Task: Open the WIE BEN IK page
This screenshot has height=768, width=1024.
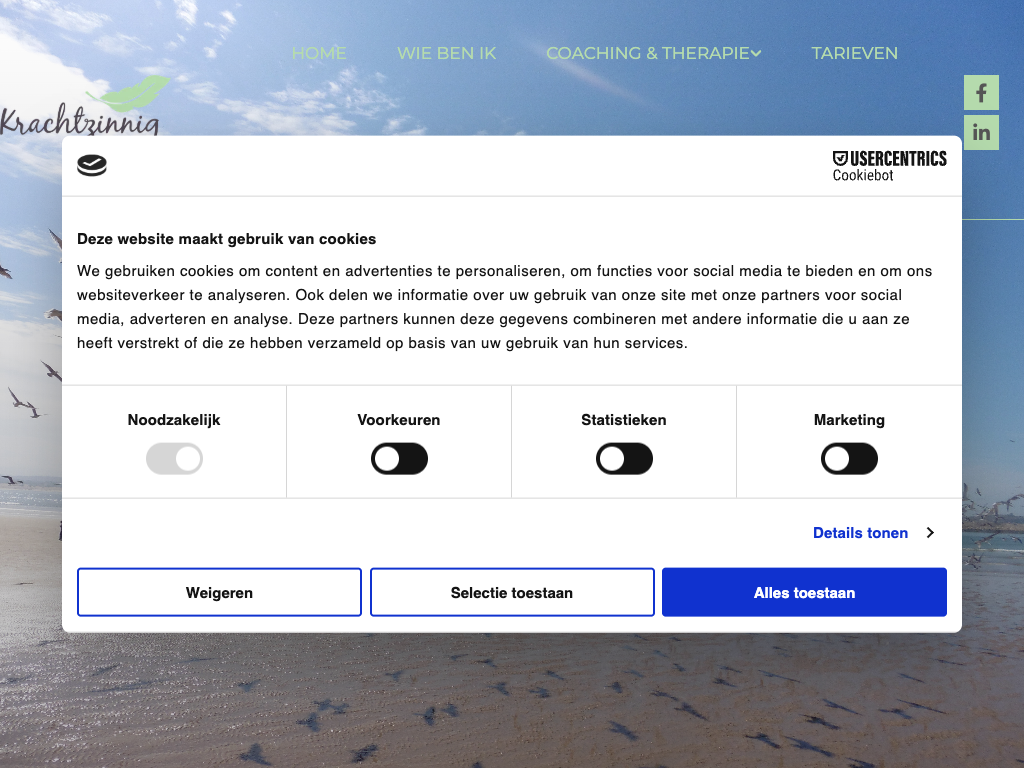Action: (446, 53)
